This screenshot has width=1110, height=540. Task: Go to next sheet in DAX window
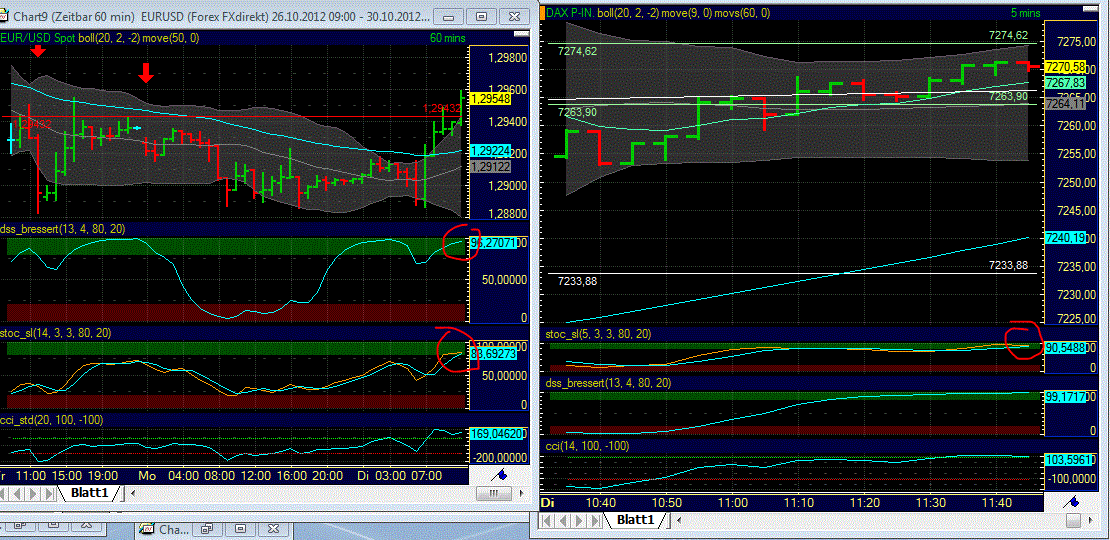(579, 521)
